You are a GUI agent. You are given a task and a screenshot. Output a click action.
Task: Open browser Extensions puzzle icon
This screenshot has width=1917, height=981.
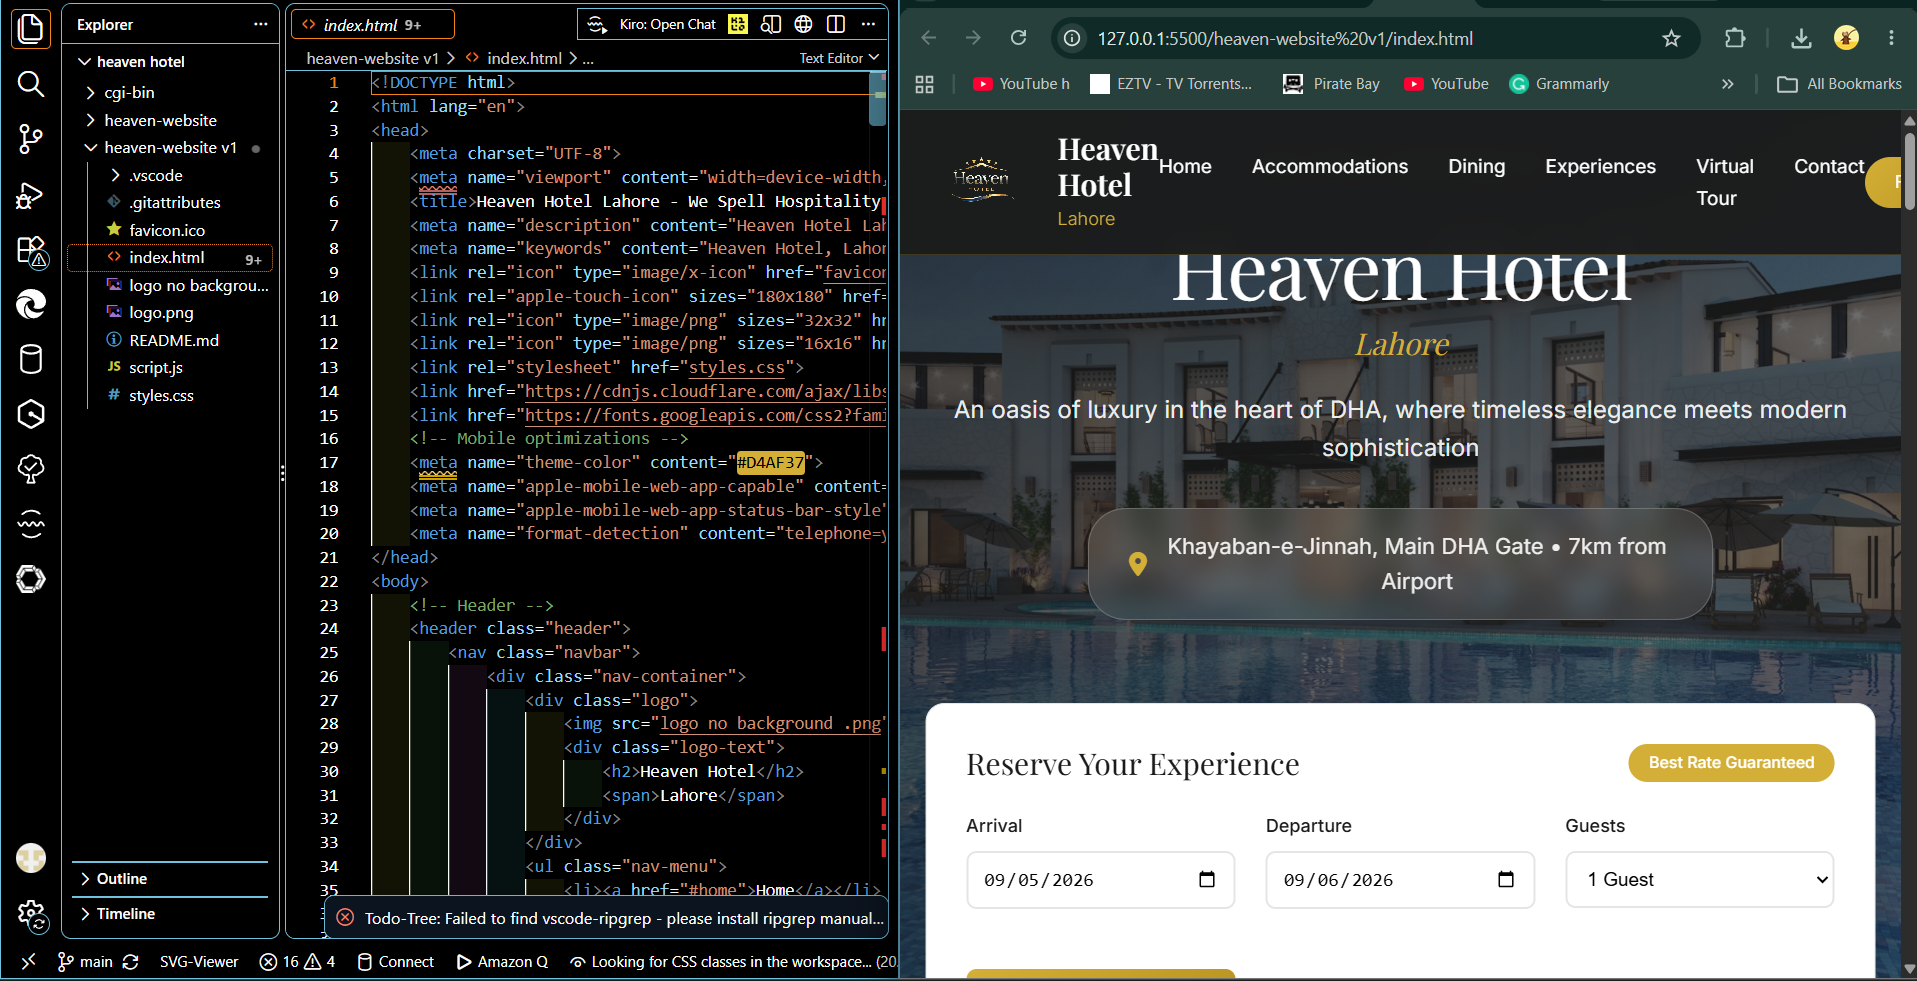pos(1735,38)
